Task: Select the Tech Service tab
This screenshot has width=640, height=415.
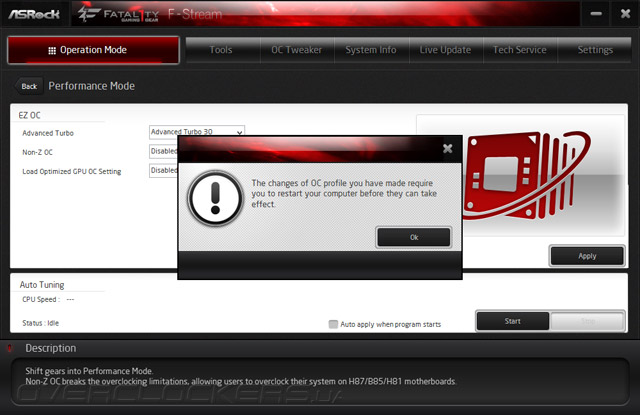Action: coord(520,50)
